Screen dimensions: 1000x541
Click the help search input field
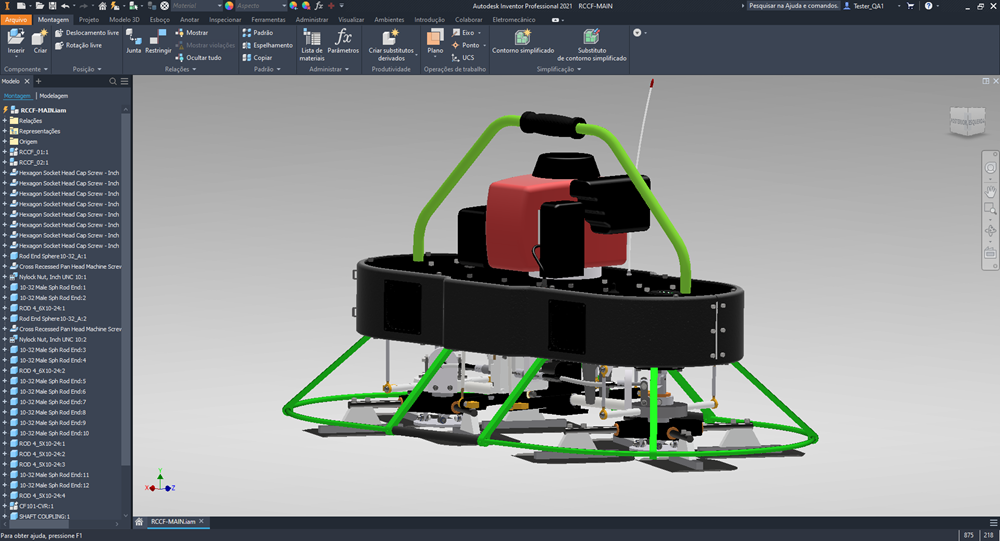coord(793,6)
